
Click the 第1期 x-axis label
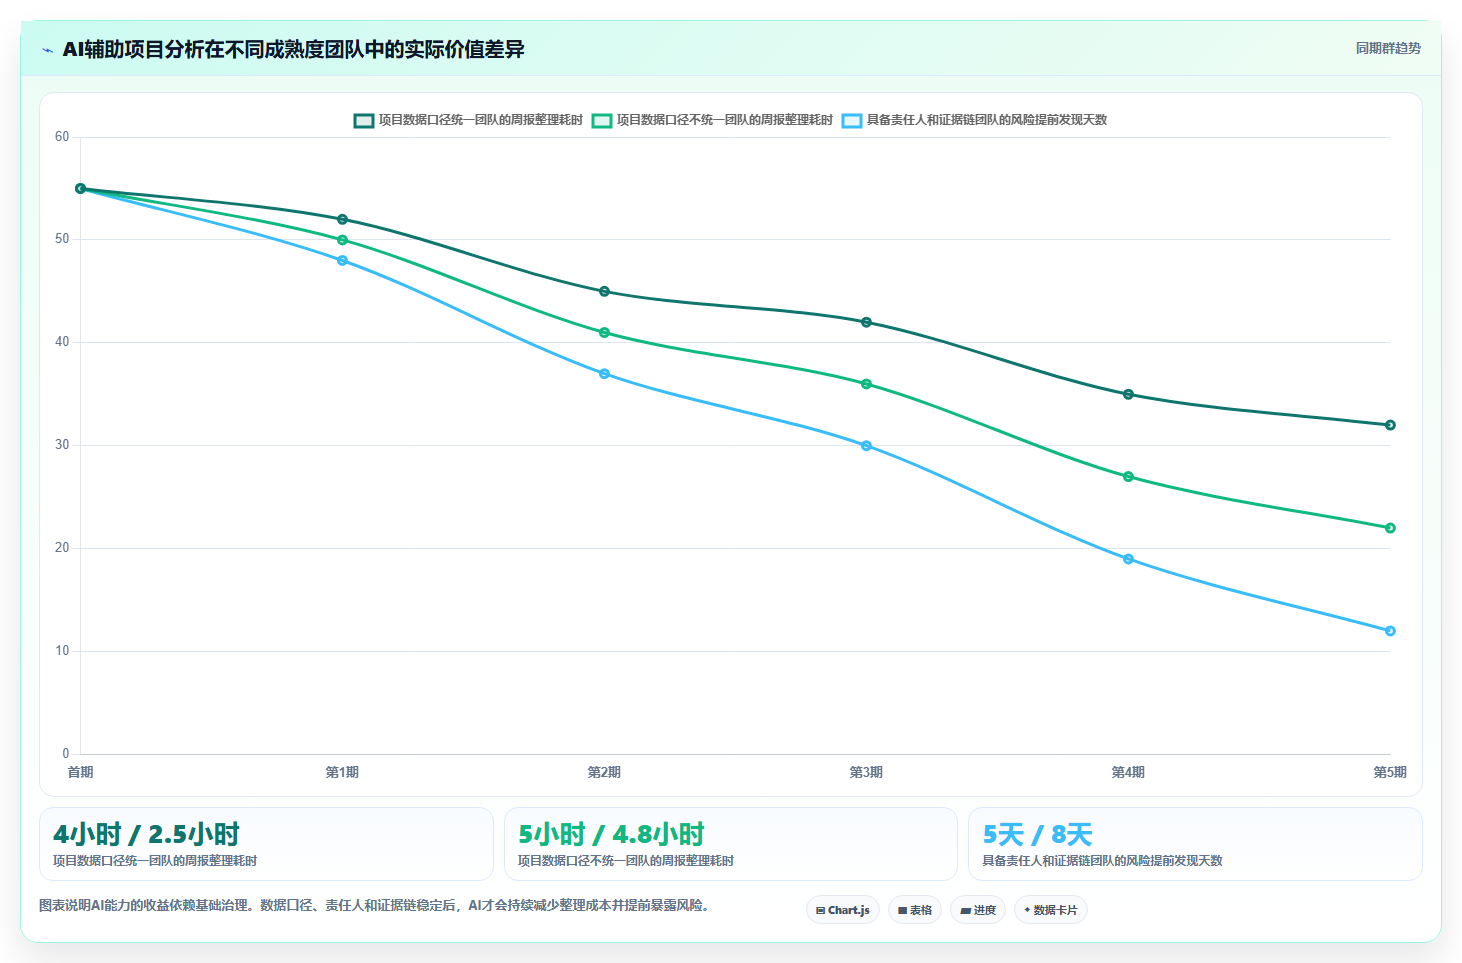point(343,772)
